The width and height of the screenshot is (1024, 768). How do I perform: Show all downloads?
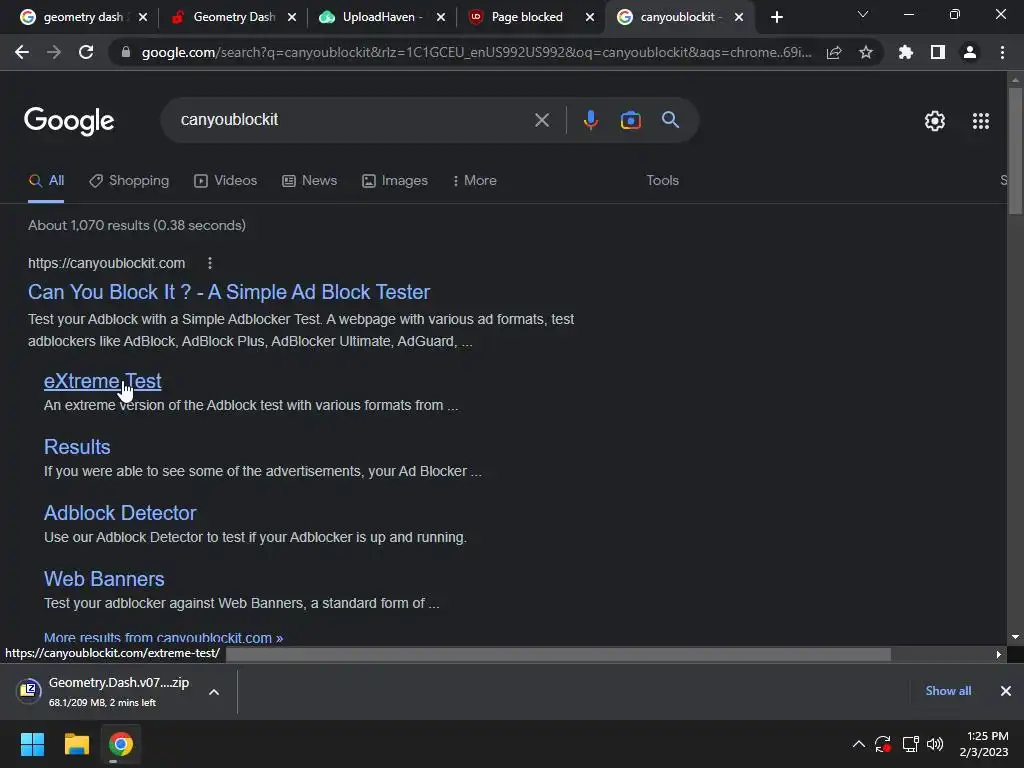coord(948,691)
